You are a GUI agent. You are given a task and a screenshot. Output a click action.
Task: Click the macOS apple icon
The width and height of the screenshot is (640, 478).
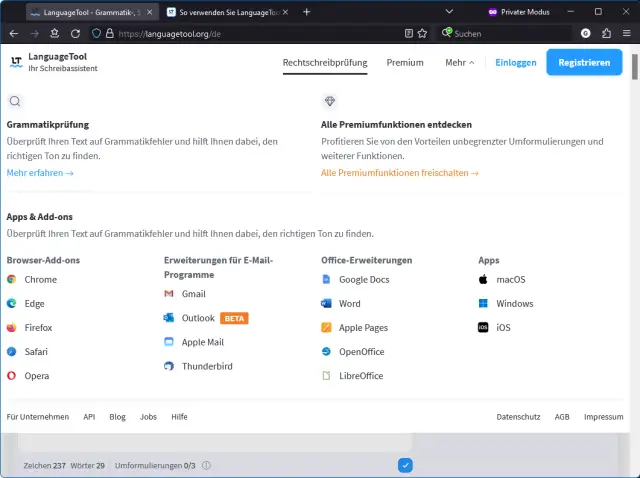click(x=483, y=279)
